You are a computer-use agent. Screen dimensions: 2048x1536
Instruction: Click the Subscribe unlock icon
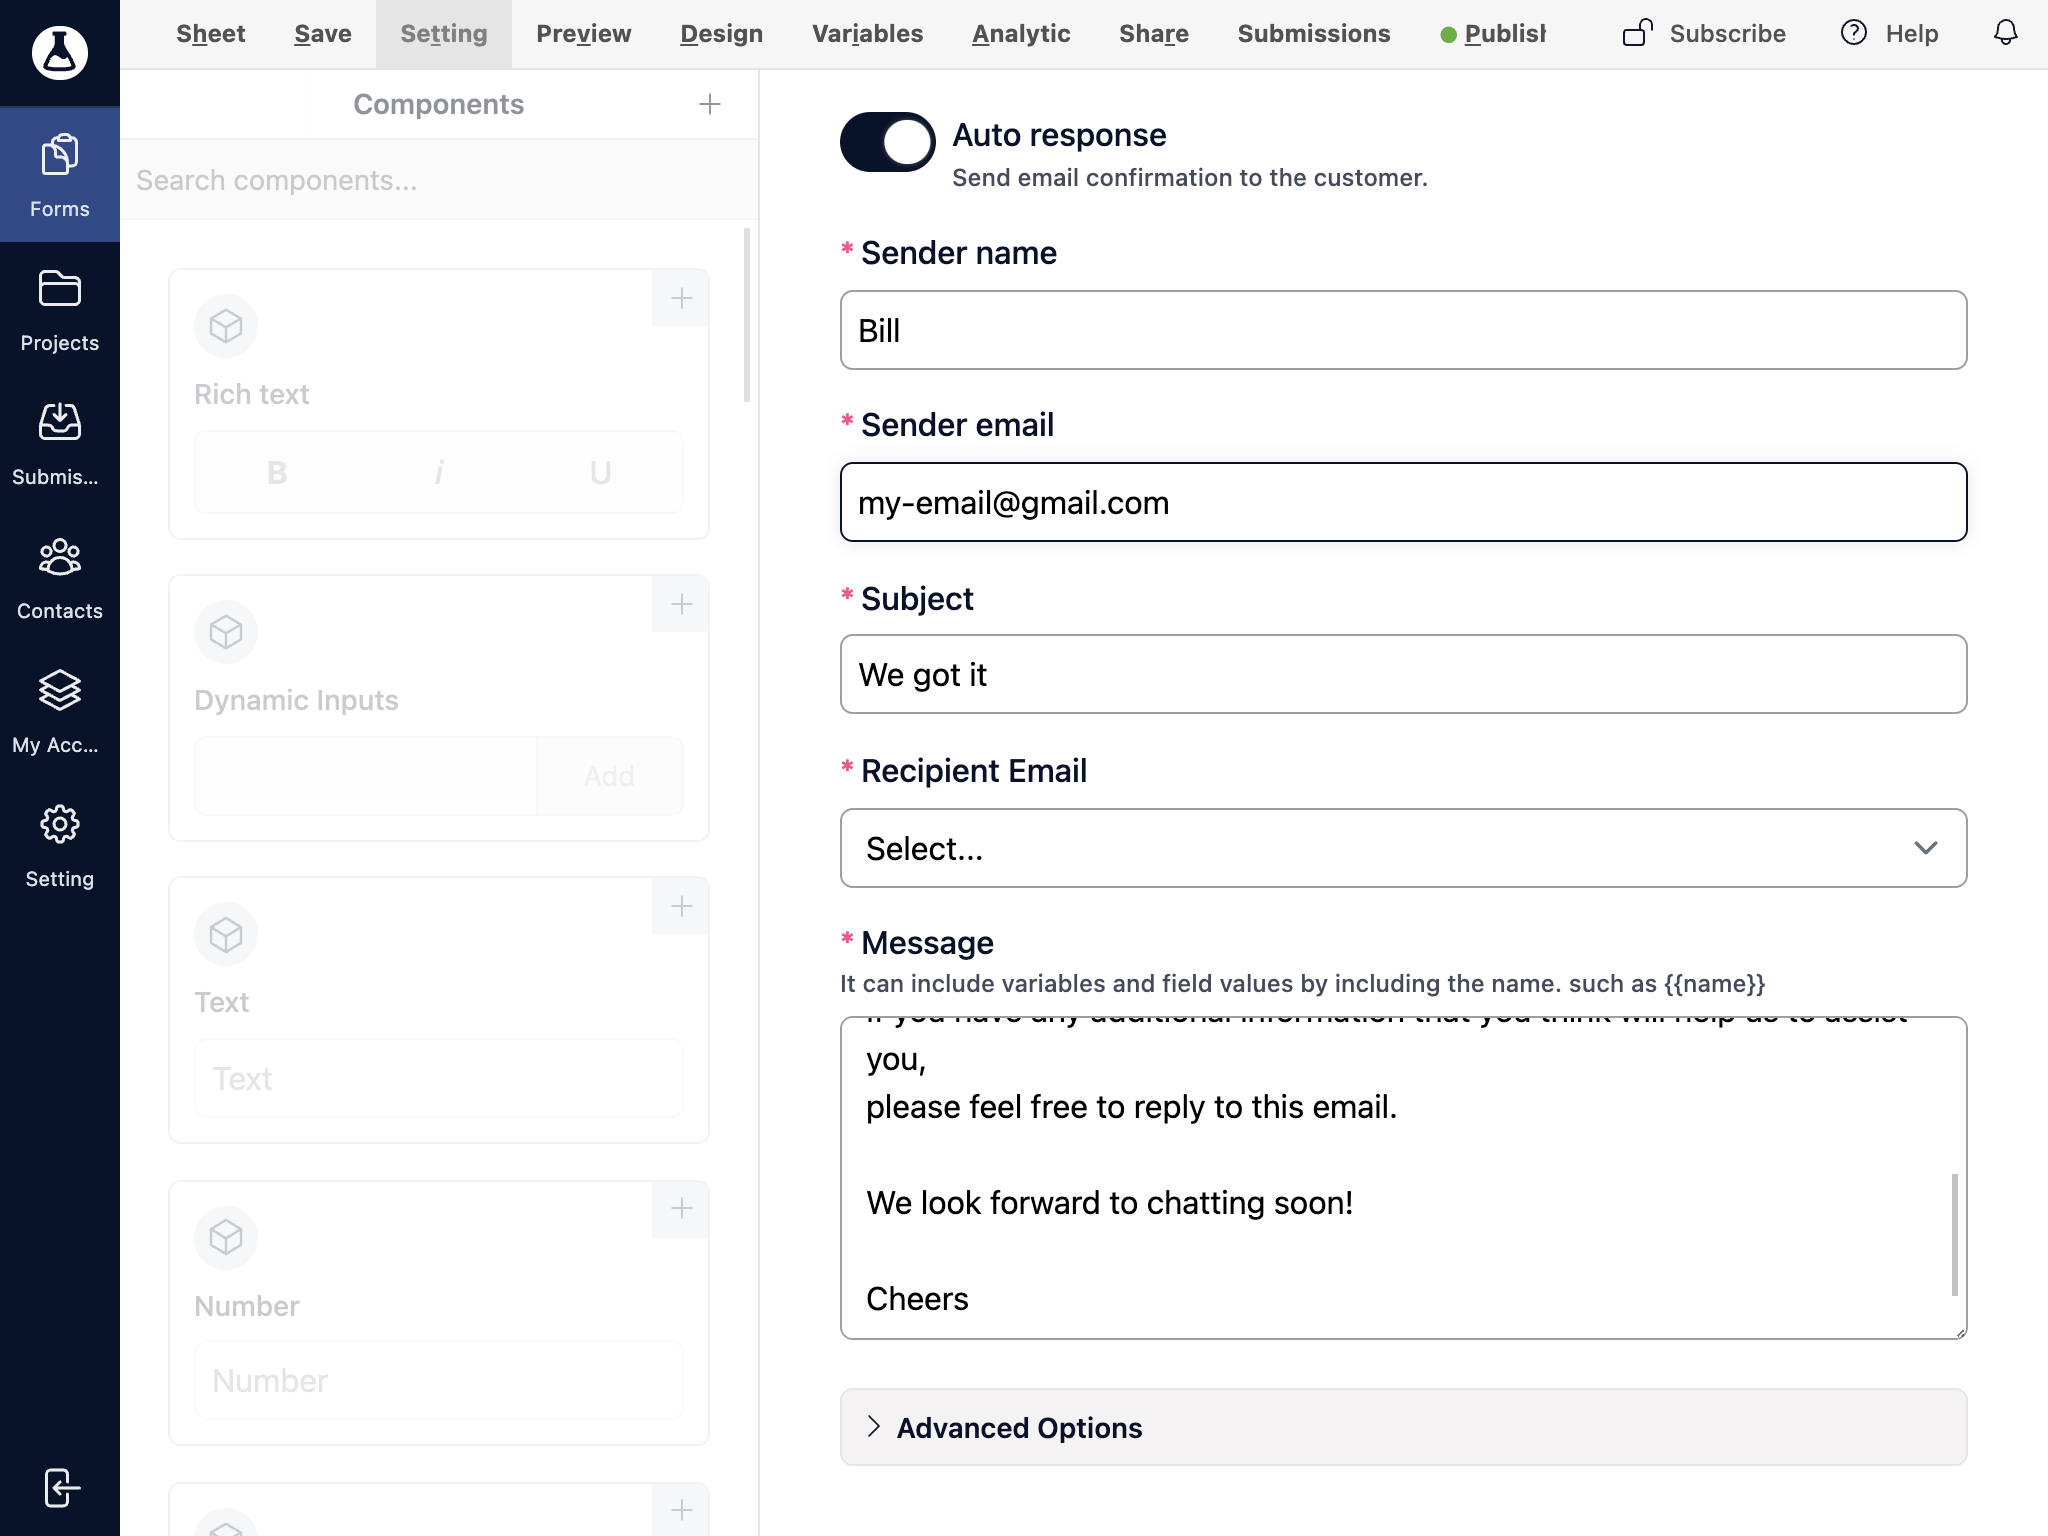tap(1637, 33)
